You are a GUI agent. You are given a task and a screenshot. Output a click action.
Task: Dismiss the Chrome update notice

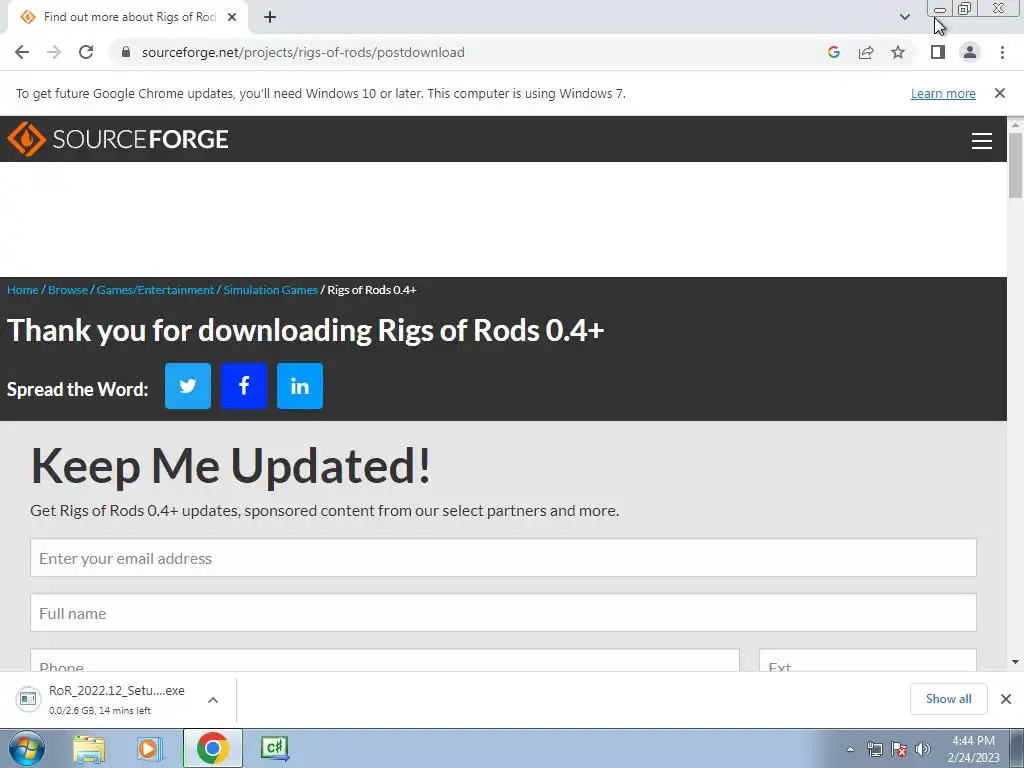coord(1000,93)
